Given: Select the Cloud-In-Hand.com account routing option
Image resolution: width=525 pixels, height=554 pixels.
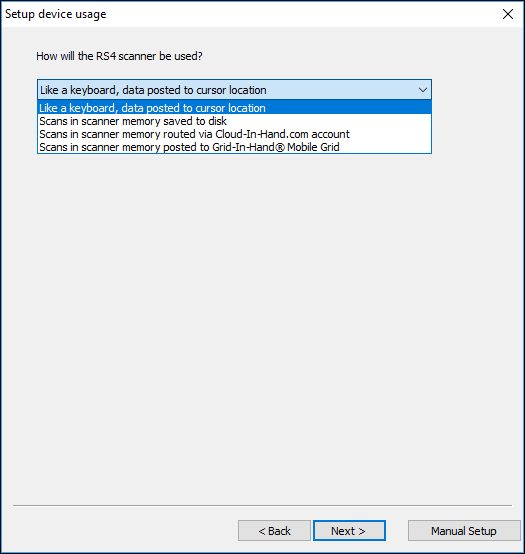Looking at the screenshot, I should click(234, 134).
